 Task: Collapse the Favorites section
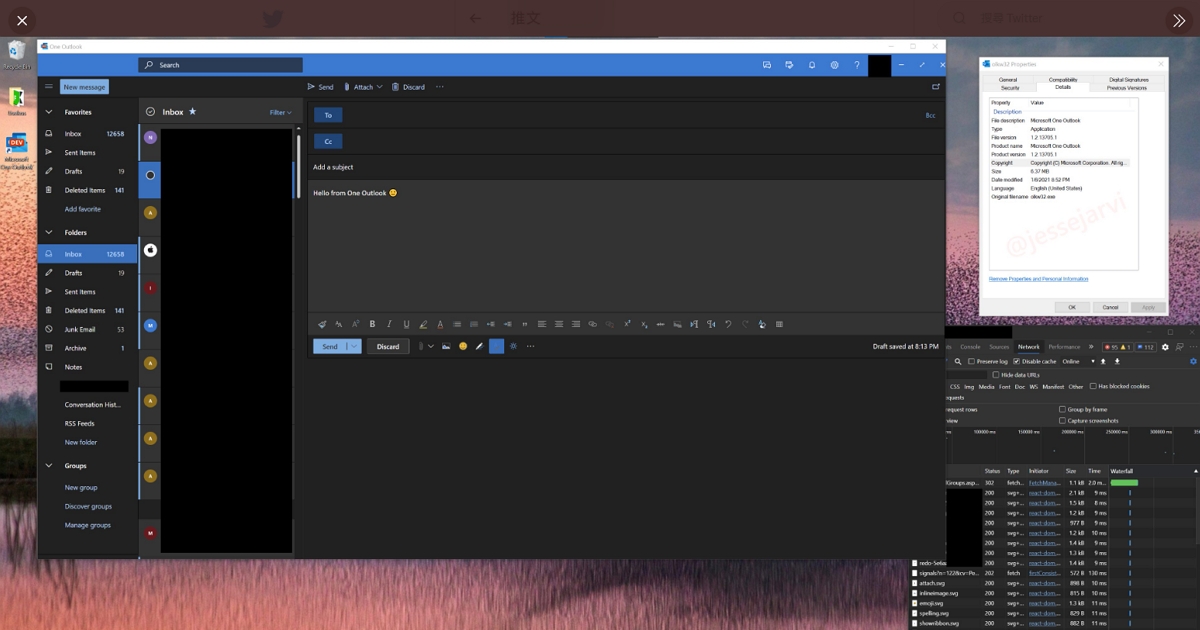pyautogui.click(x=48, y=113)
